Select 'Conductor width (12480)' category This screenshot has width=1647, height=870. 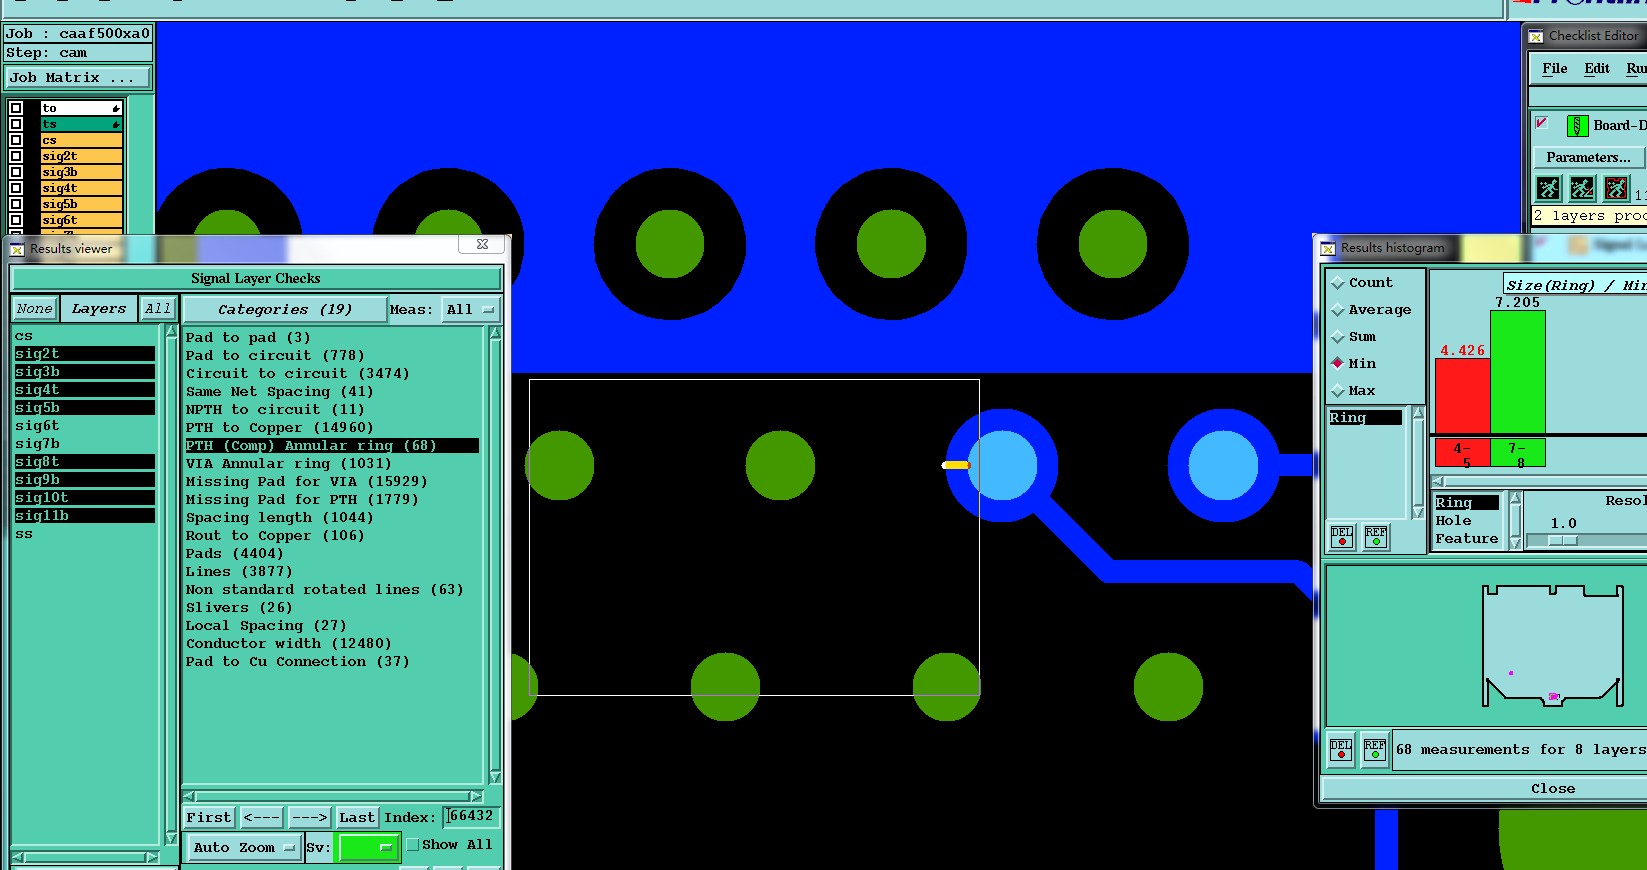(288, 644)
